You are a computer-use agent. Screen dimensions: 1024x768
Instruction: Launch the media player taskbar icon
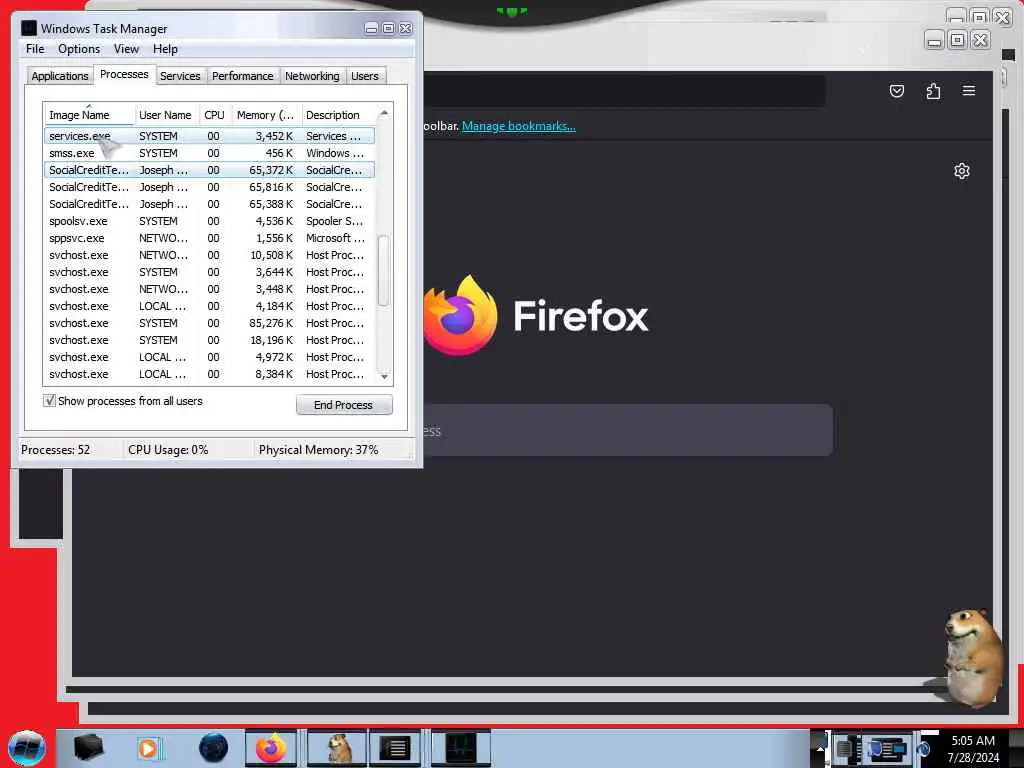pyautogui.click(x=148, y=748)
